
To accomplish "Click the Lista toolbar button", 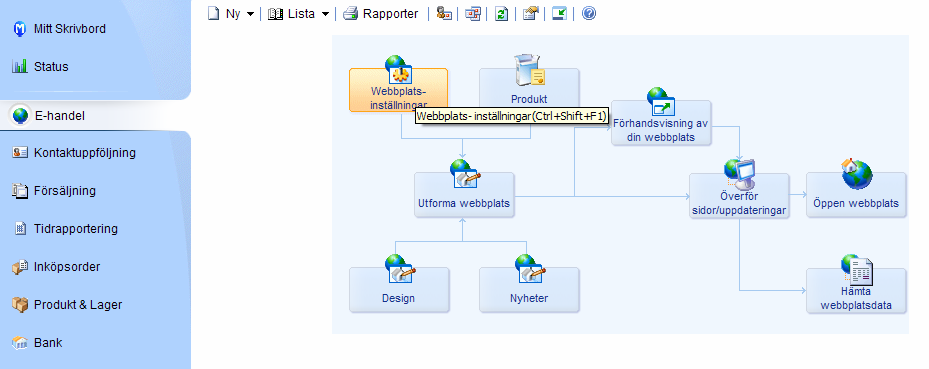I will (x=291, y=14).
